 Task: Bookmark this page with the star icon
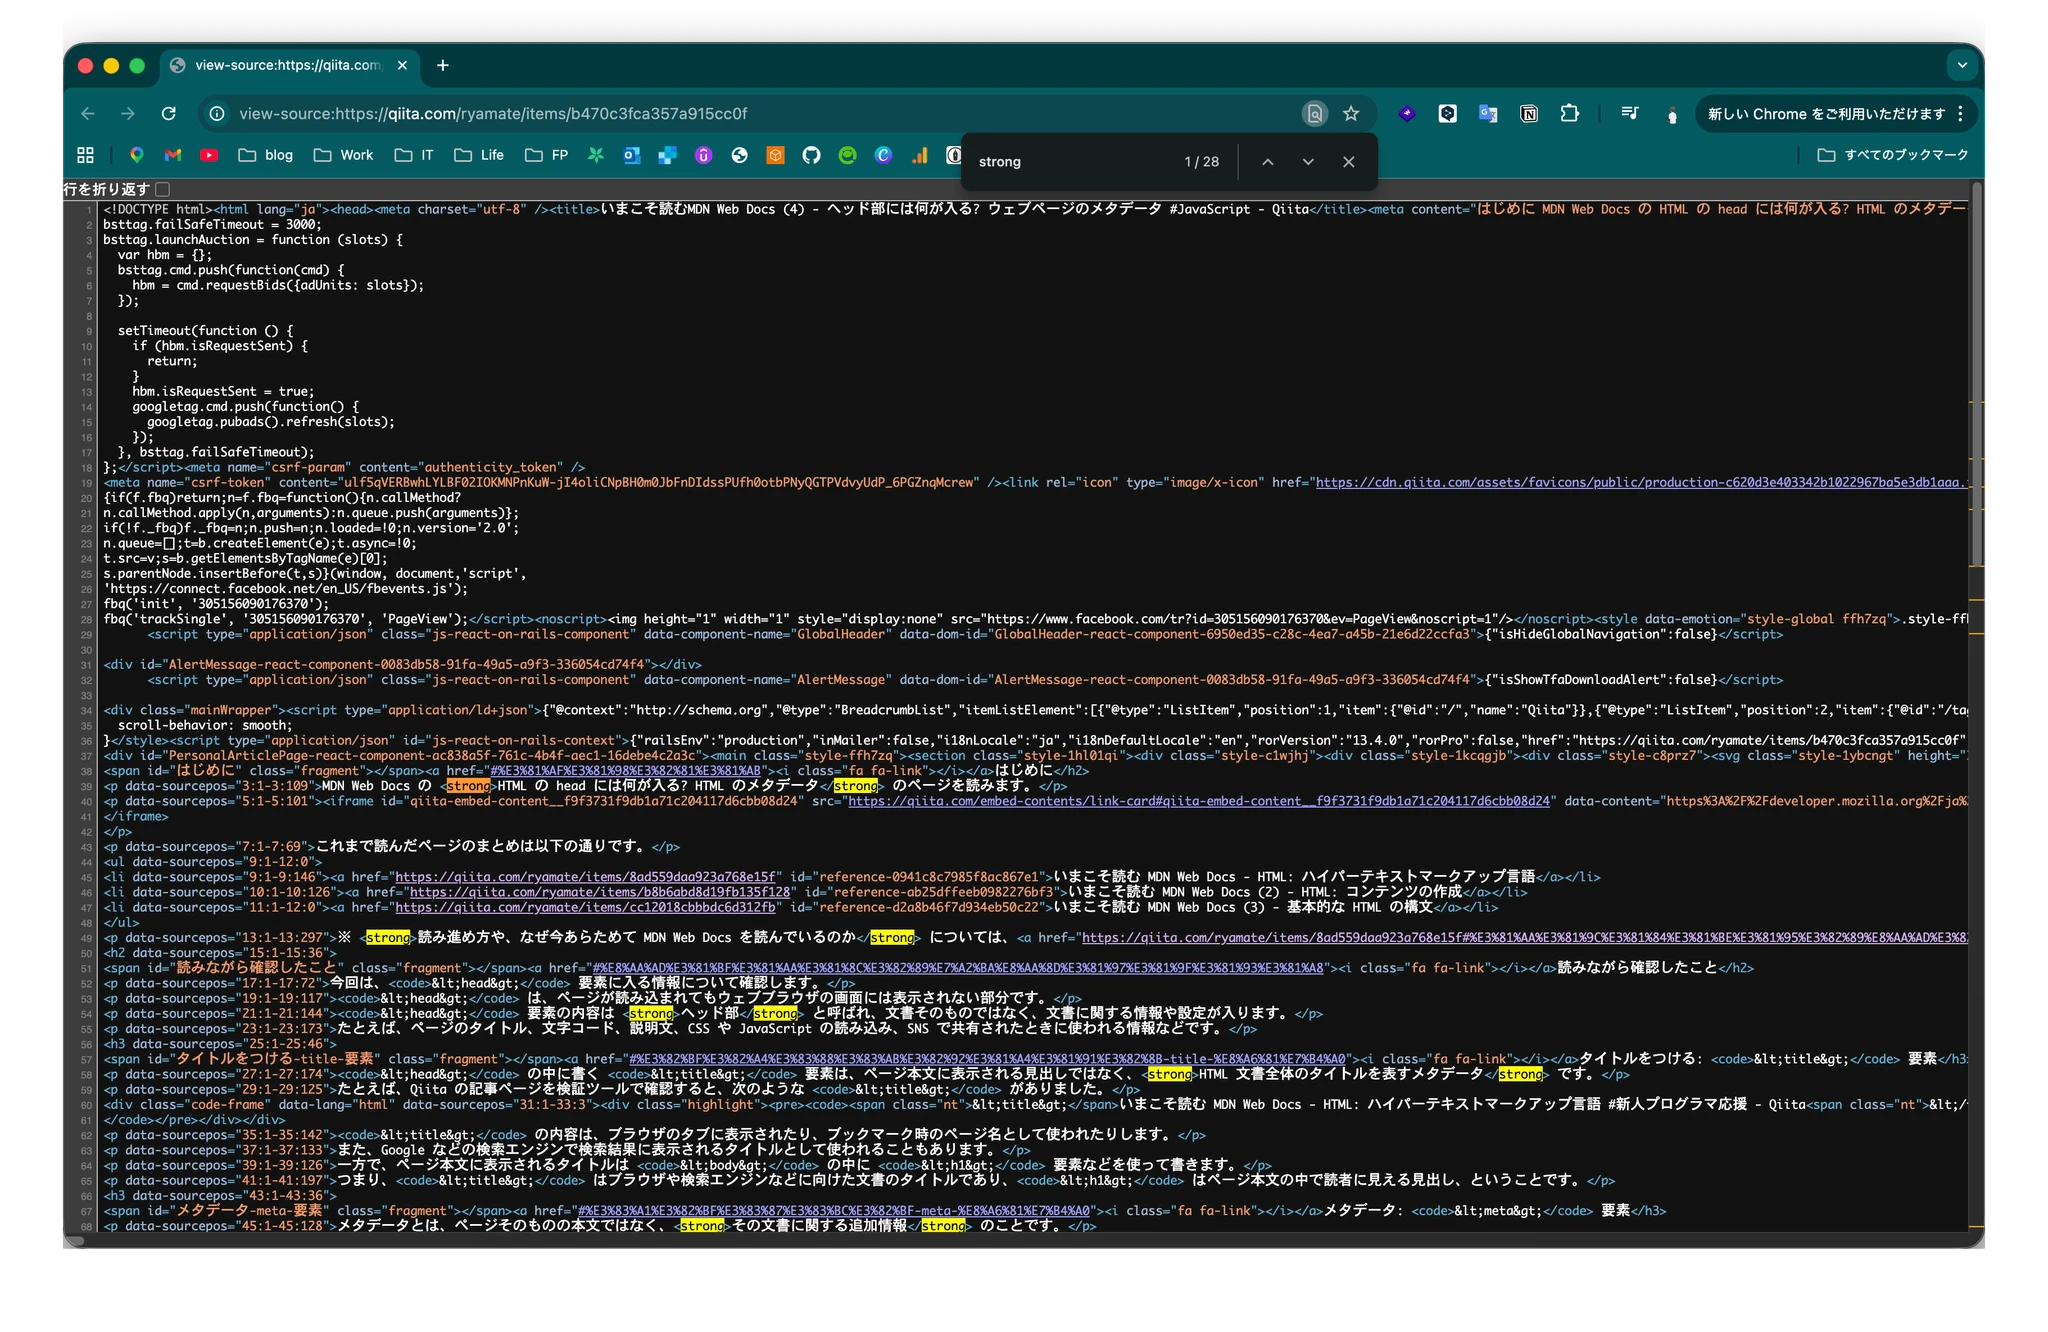pyautogui.click(x=1351, y=114)
